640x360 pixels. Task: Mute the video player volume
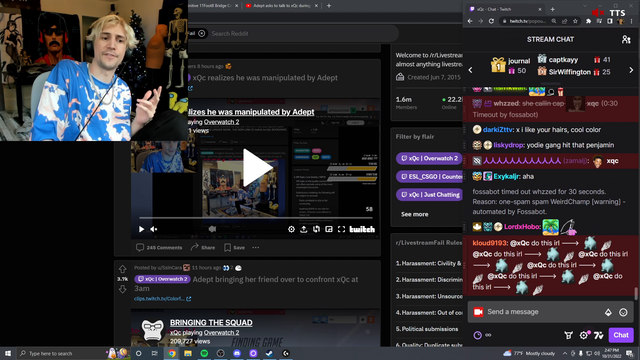point(154,229)
